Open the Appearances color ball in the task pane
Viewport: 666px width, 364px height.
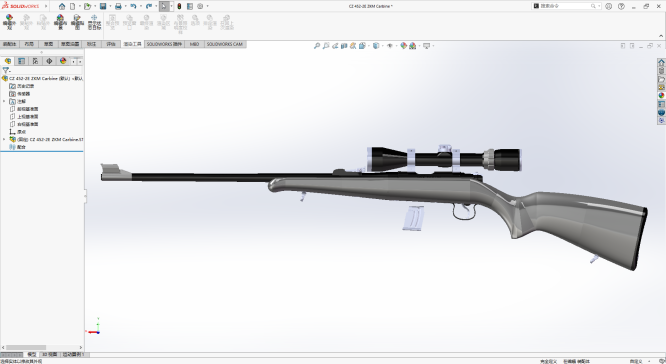[x=661, y=96]
